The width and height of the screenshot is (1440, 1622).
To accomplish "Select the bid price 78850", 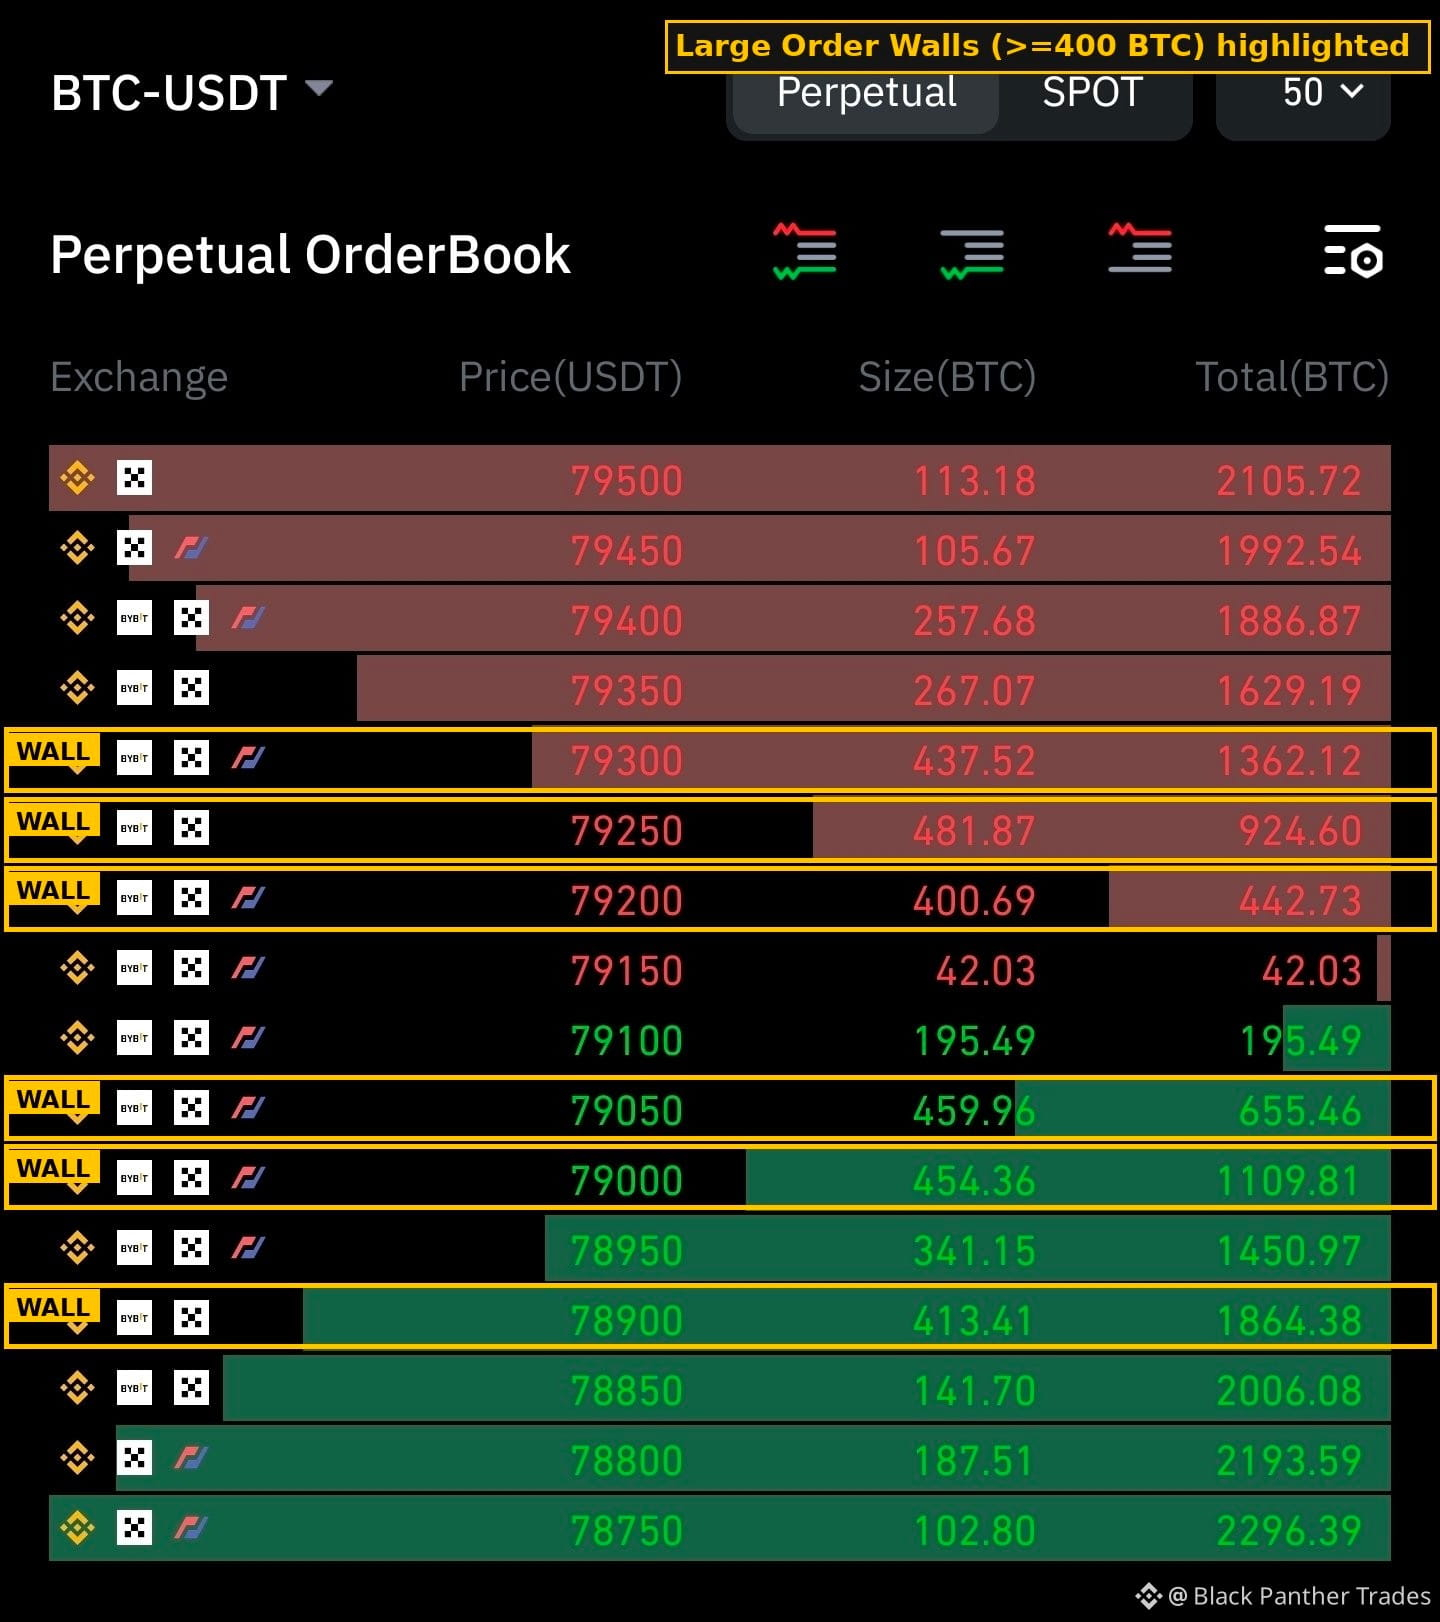I will [627, 1391].
